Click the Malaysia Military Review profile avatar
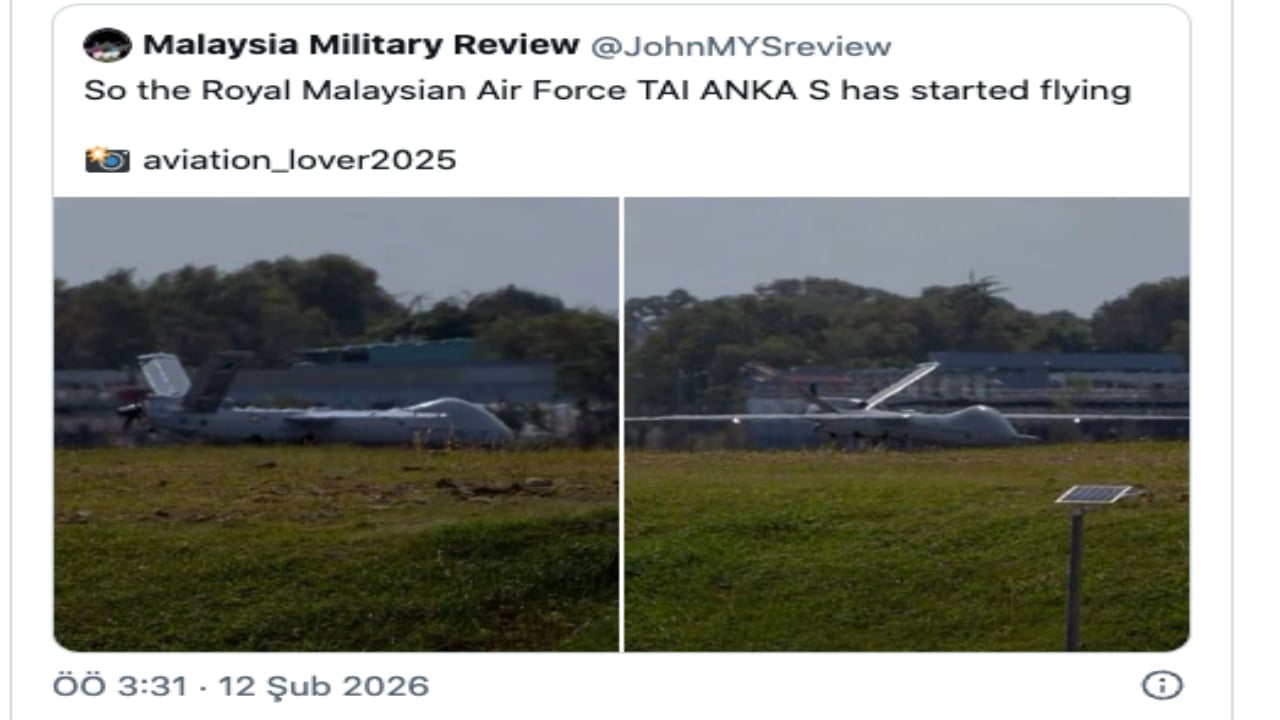This screenshot has height=720, width=1280. pyautogui.click(x=107, y=45)
